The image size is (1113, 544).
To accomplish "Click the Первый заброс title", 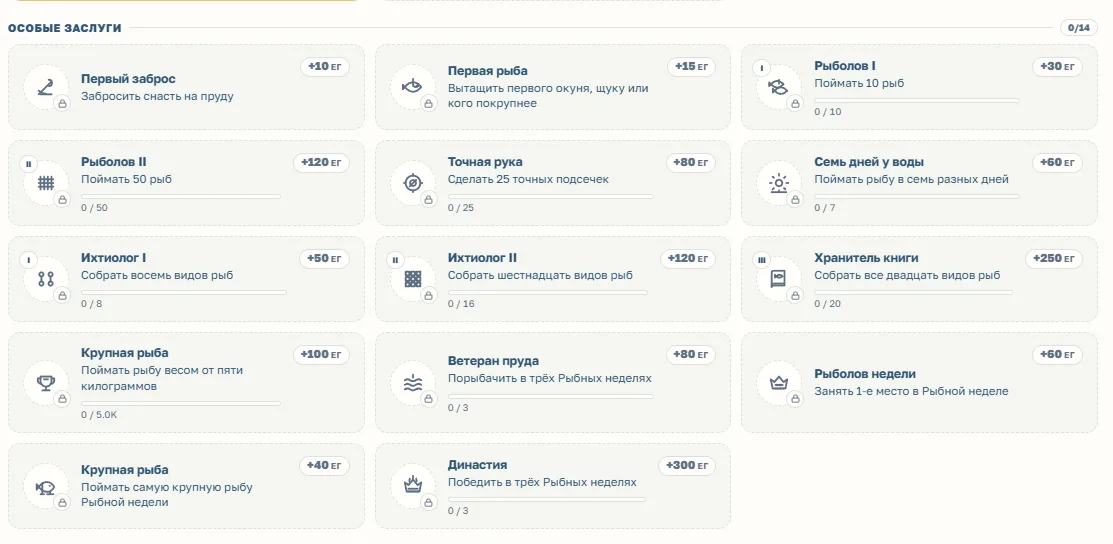I will tap(128, 79).
